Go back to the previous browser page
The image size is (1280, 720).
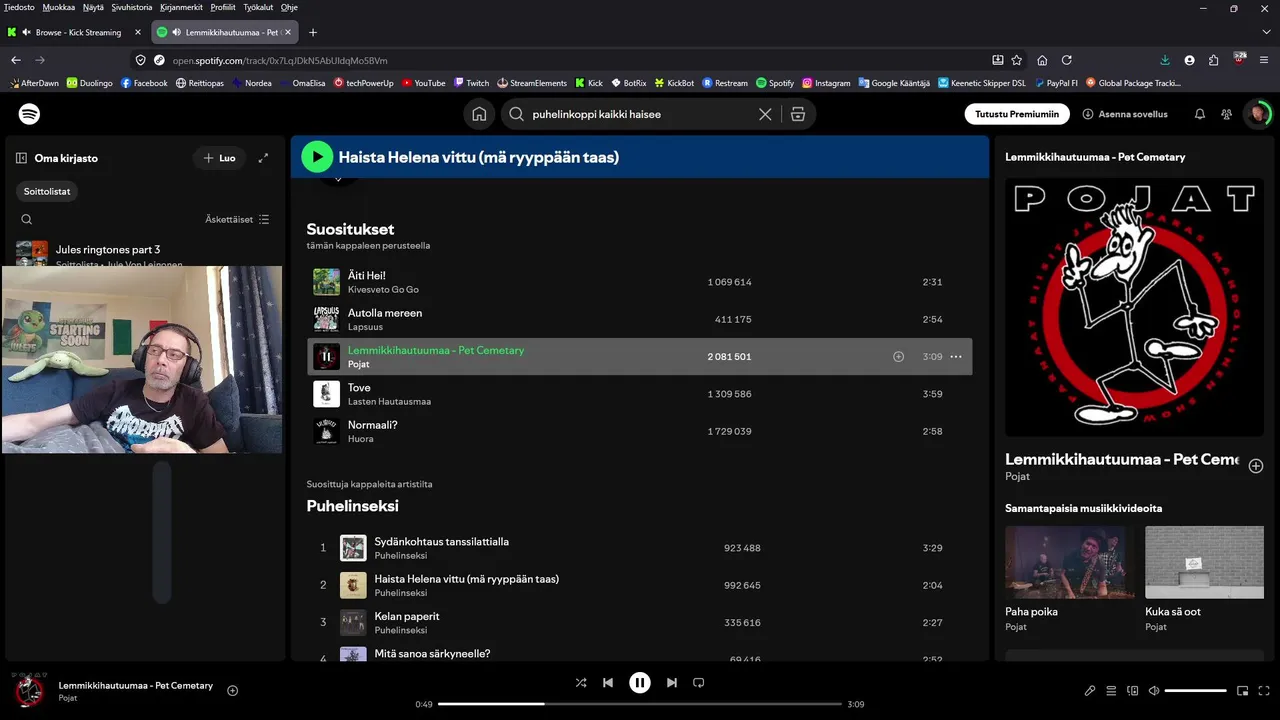pyautogui.click(x=16, y=60)
